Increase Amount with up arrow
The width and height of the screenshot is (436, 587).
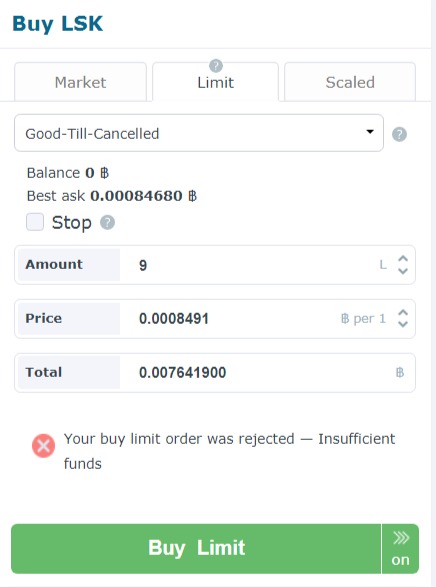click(403, 259)
